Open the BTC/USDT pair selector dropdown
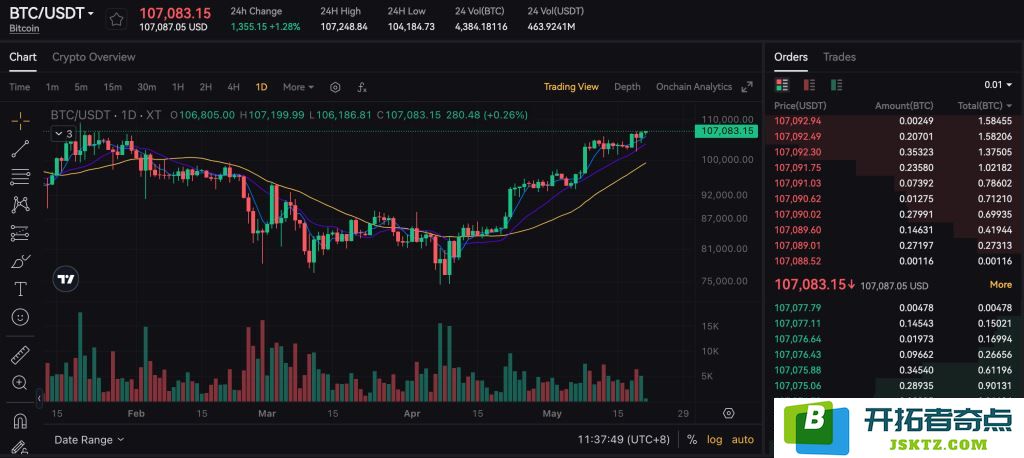 pyautogui.click(x=51, y=13)
